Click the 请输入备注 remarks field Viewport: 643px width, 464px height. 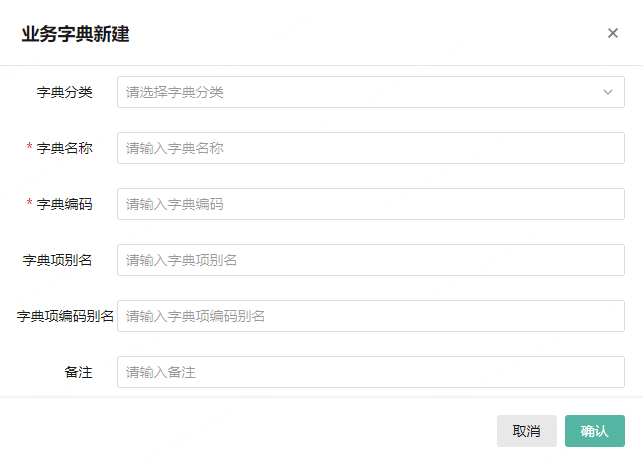(x=370, y=372)
